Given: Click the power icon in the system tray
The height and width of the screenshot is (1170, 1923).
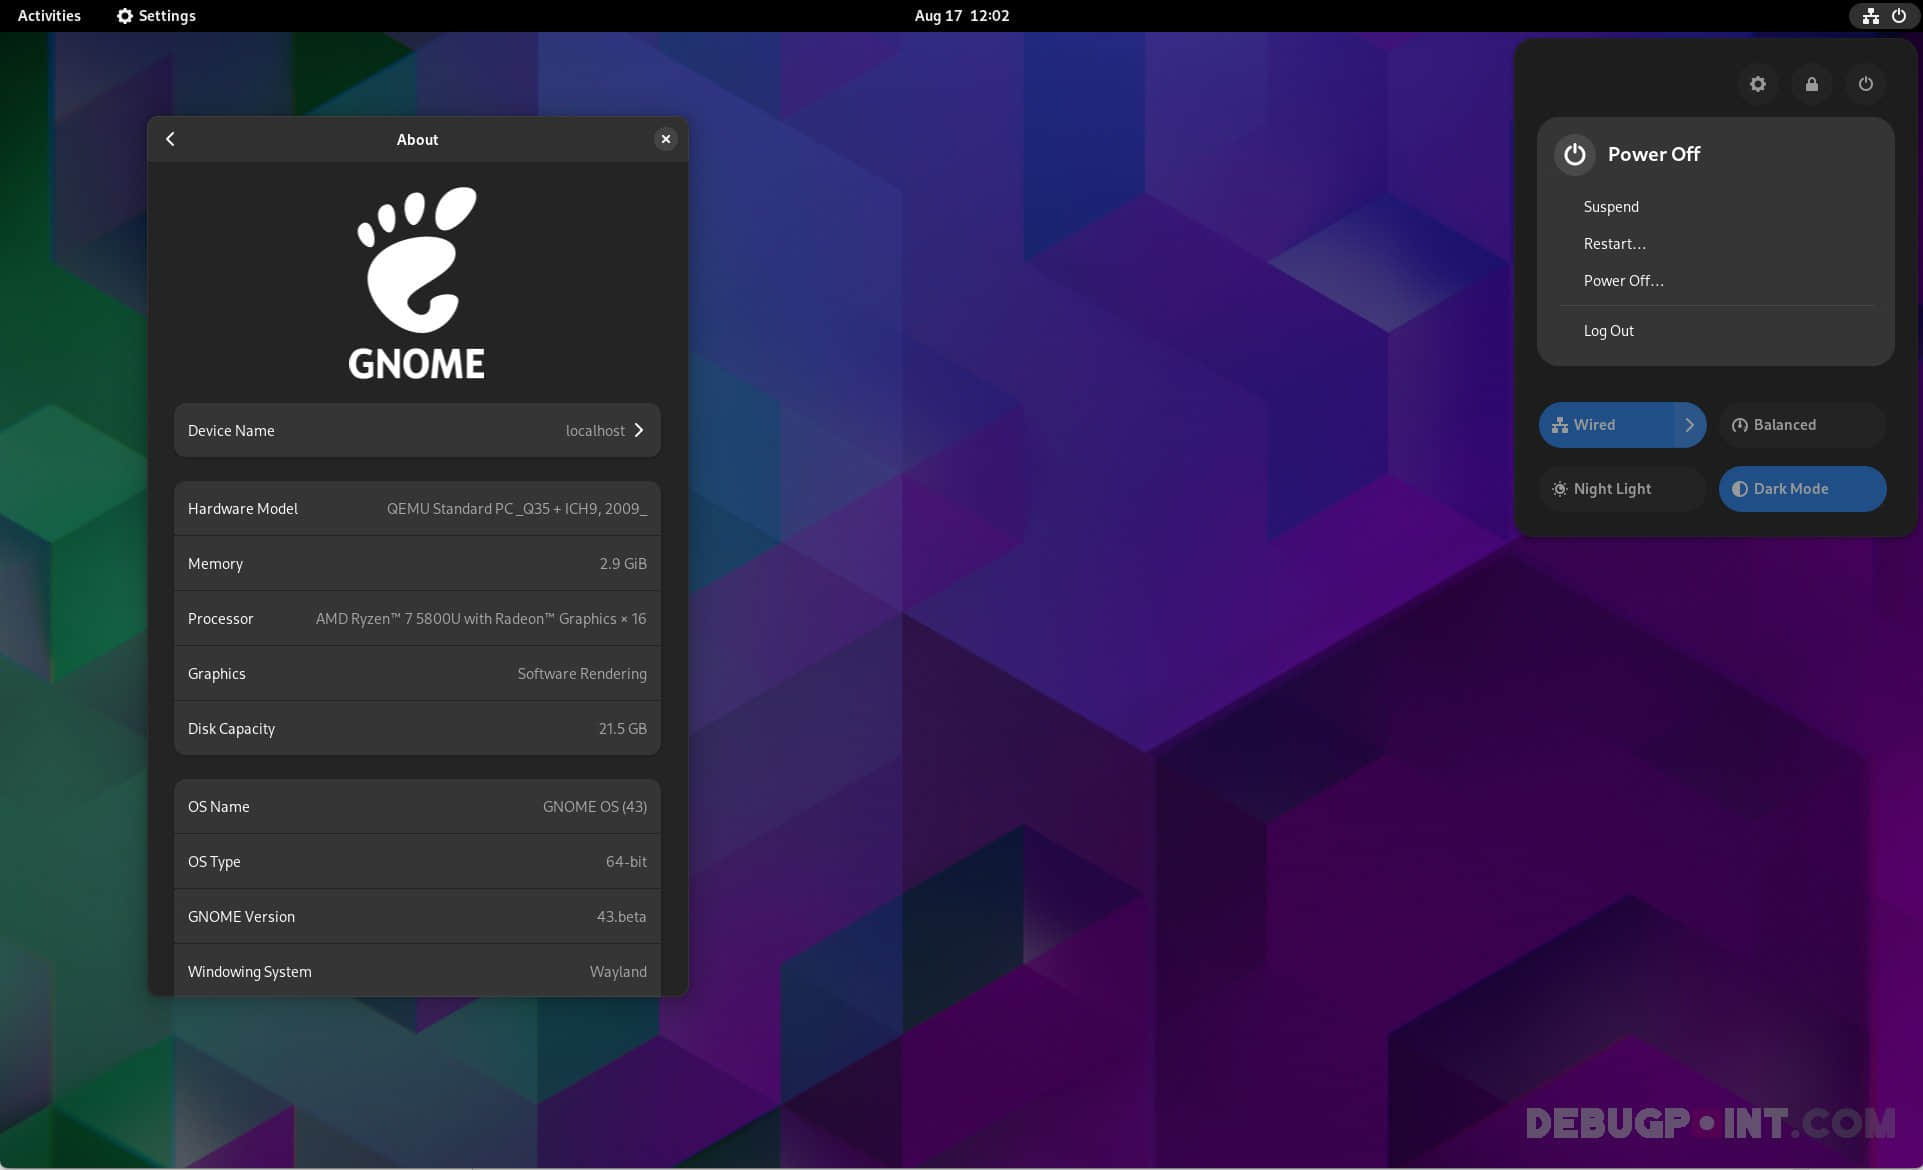Looking at the screenshot, I should pyautogui.click(x=1899, y=15).
